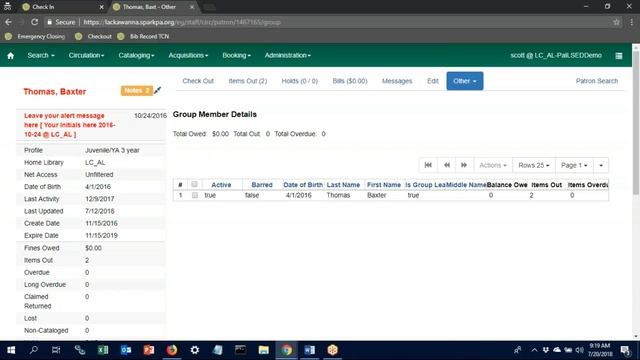Open the Circulation dropdown menu
Image resolution: width=640 pixels, height=360 pixels.
[86, 56]
